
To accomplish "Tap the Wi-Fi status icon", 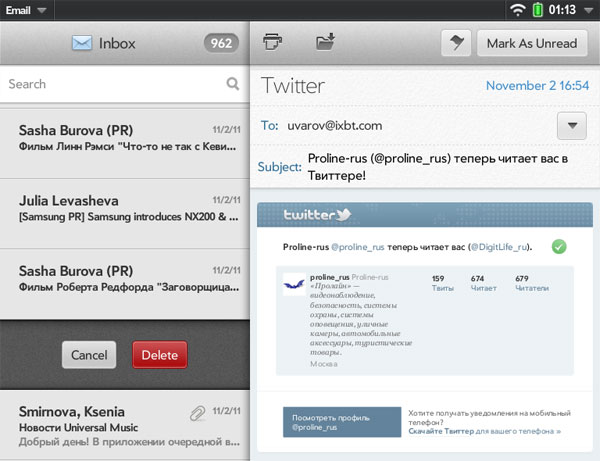I will (x=517, y=10).
